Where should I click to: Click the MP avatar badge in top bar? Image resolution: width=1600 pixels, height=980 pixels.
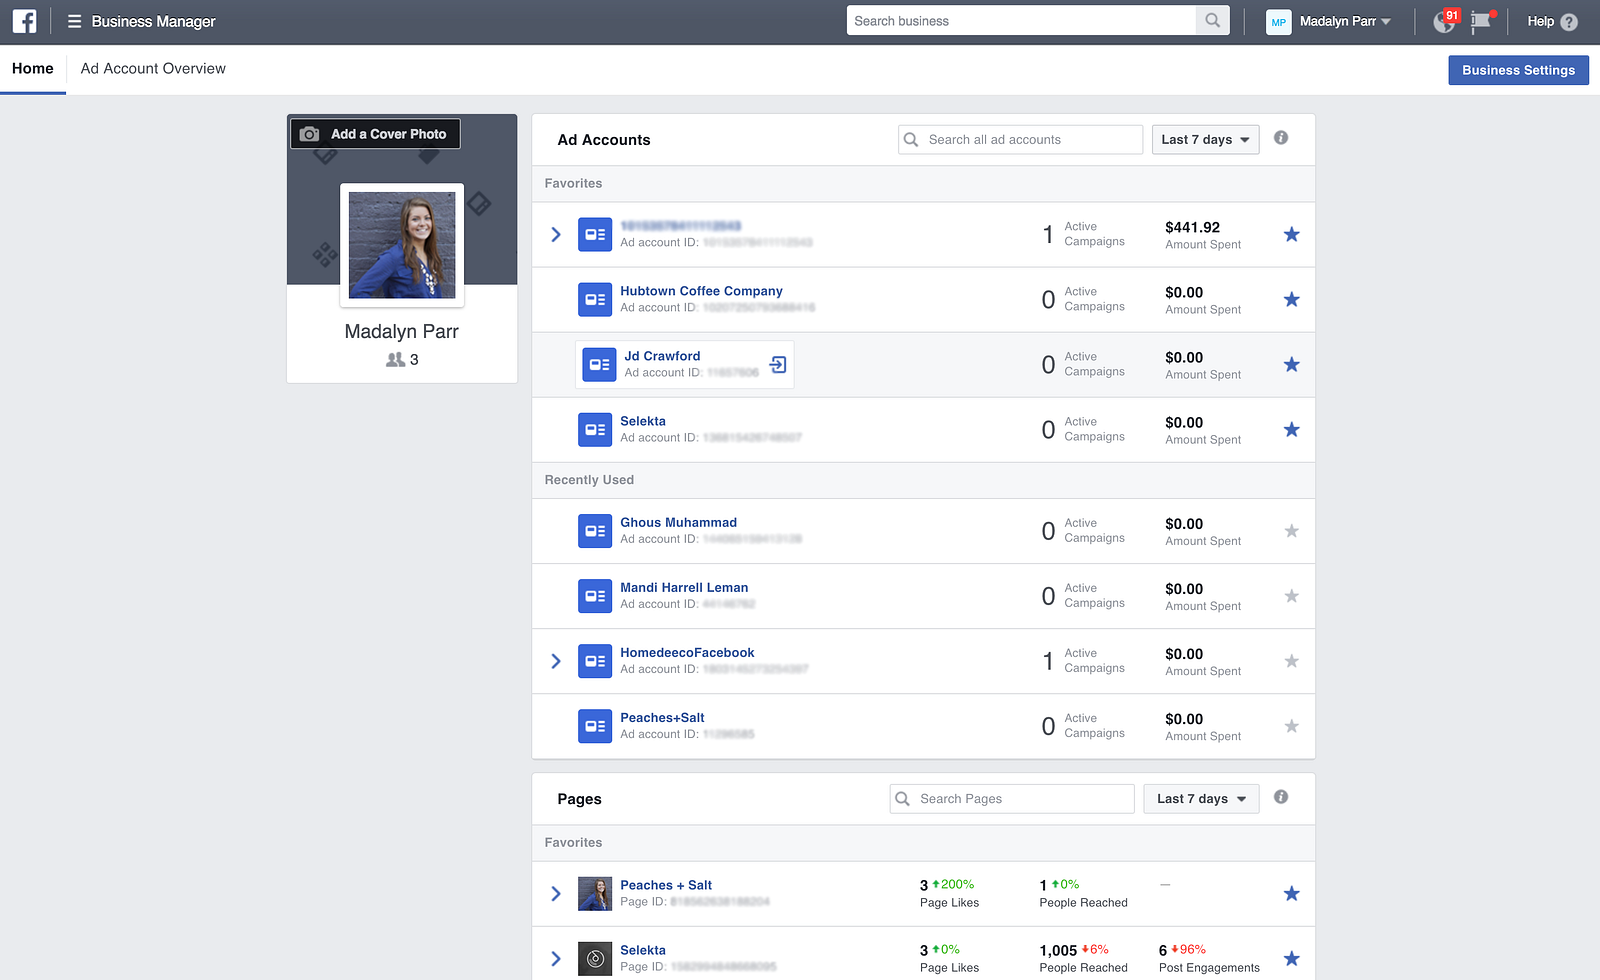click(1278, 22)
